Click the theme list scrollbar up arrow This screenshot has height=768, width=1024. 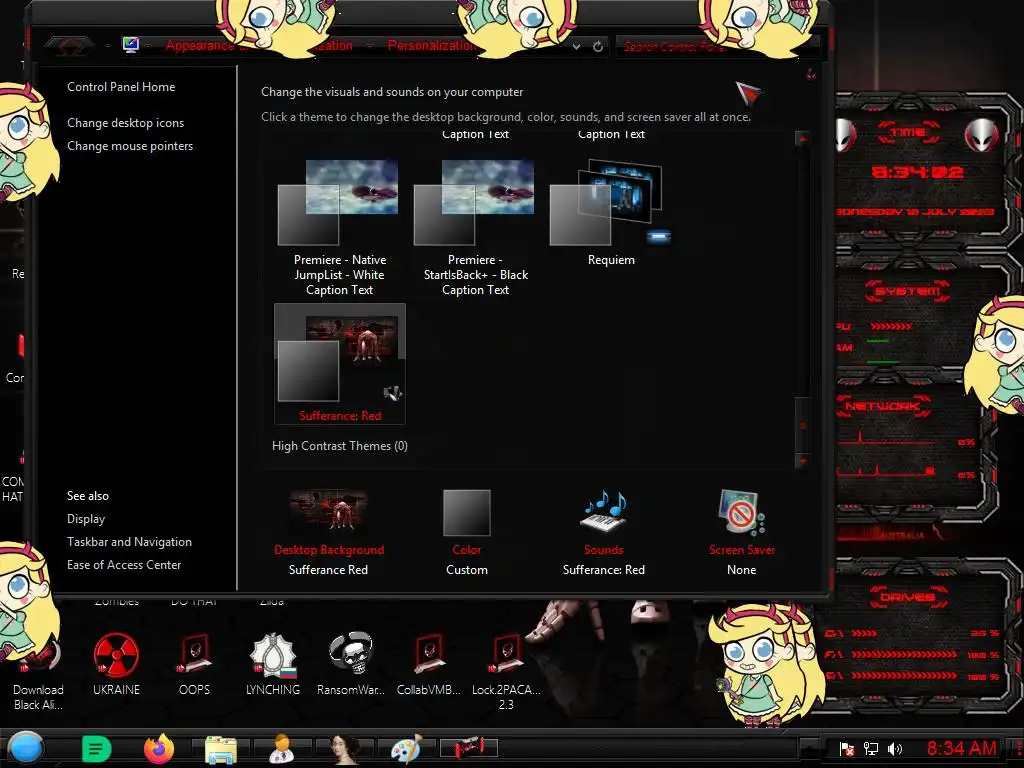pos(803,138)
